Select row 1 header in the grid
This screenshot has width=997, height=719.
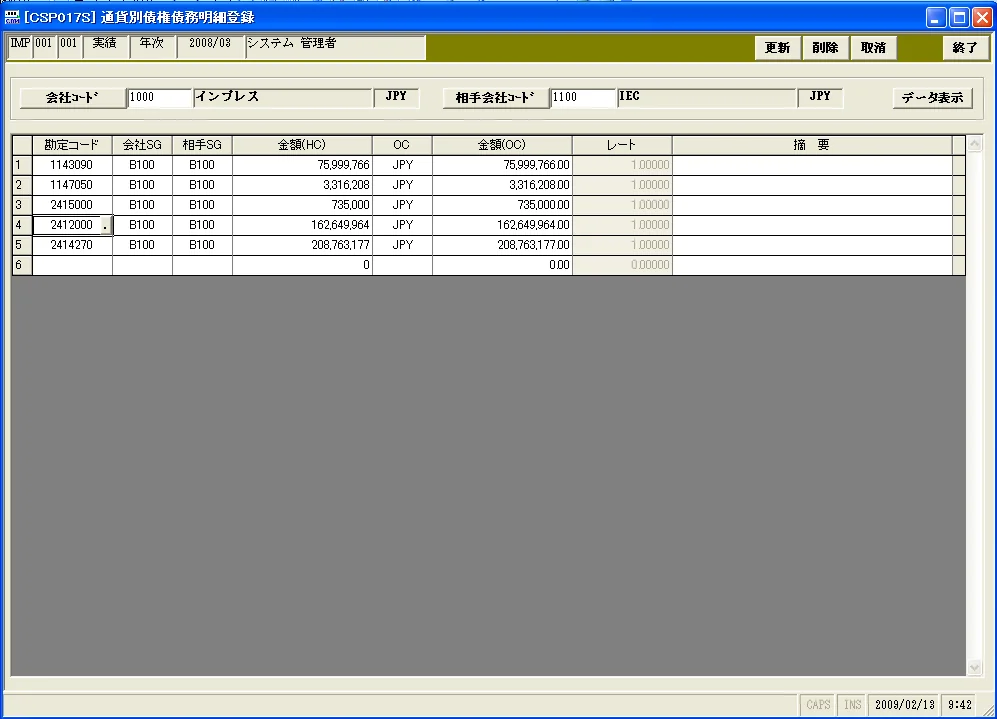tap(22, 165)
